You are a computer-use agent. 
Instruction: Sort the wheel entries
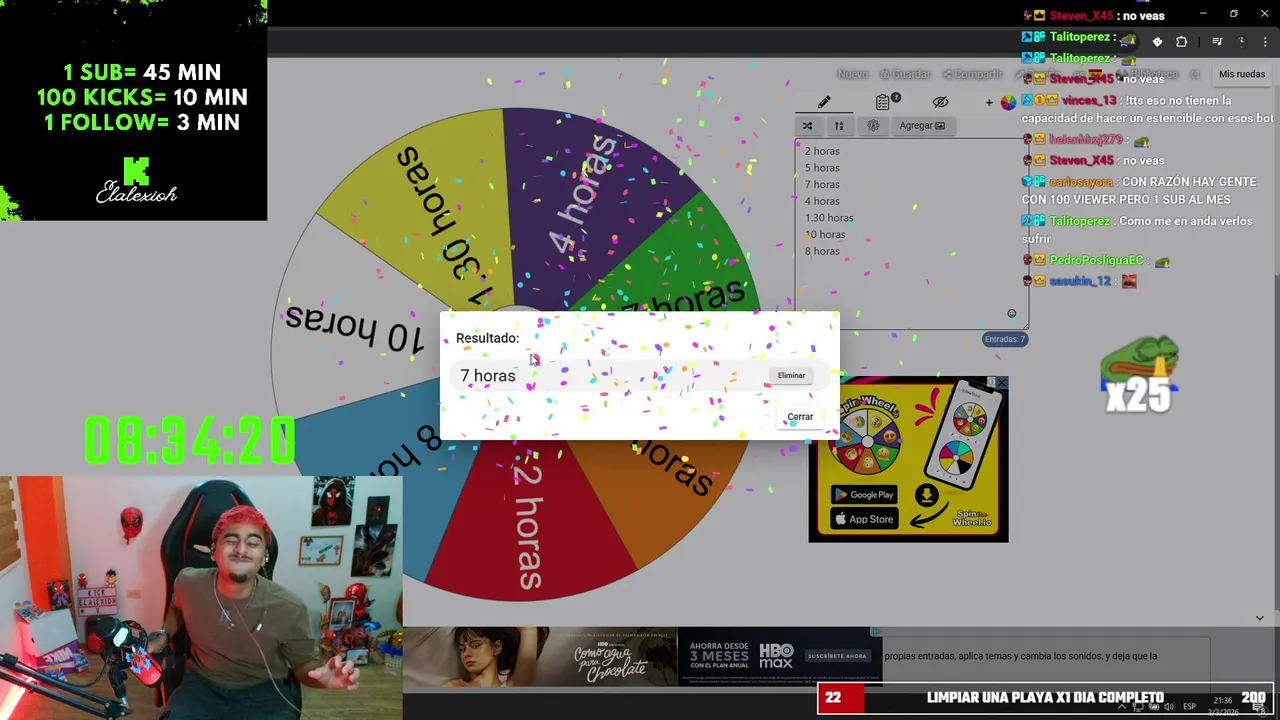(x=839, y=126)
